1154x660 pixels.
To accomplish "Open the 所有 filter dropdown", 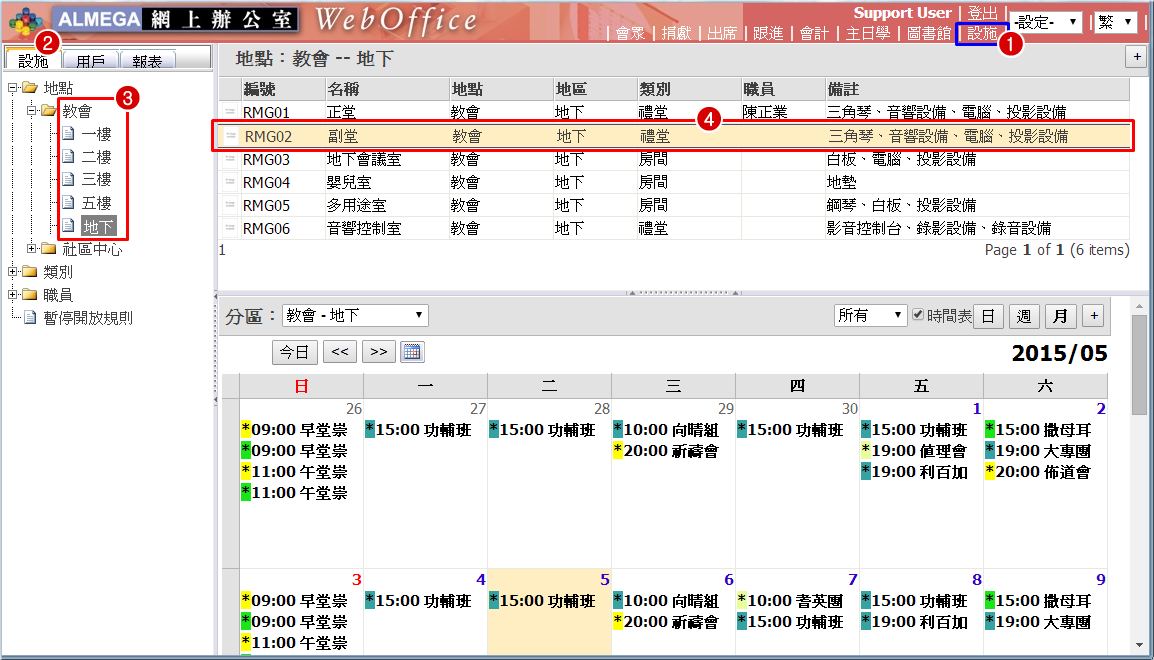I will tap(870, 316).
